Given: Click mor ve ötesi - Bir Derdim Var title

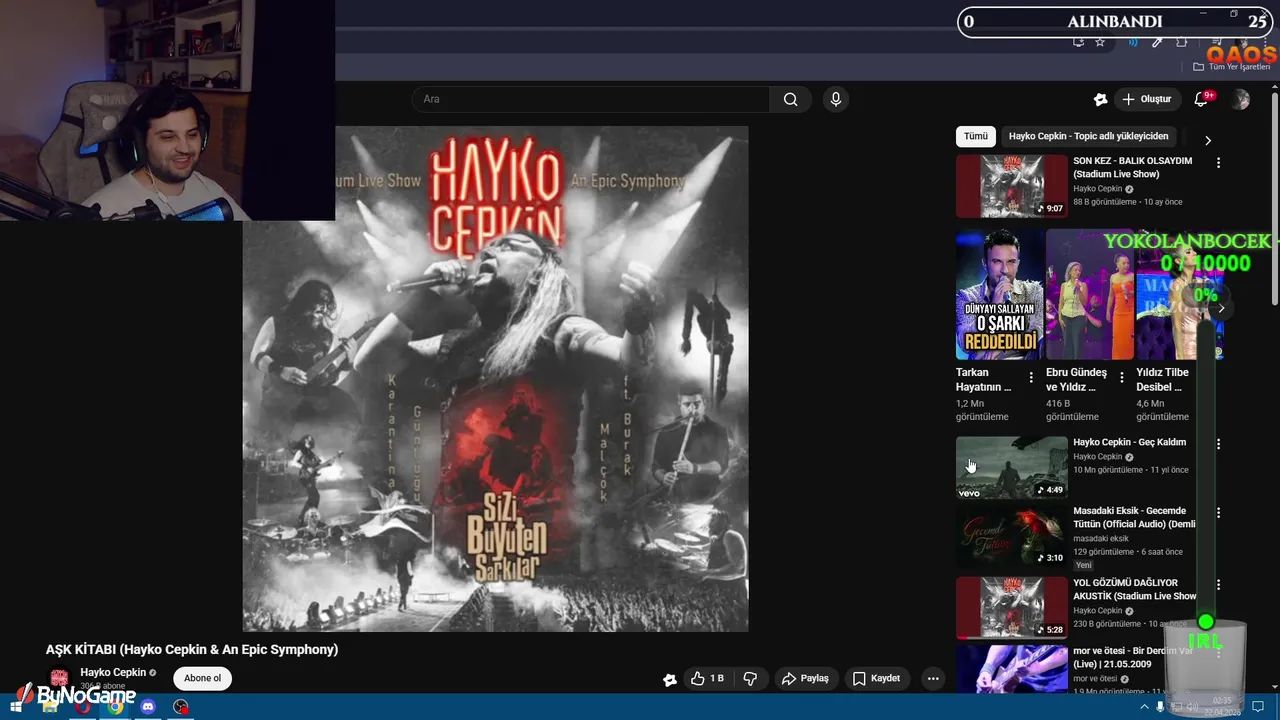Looking at the screenshot, I should [x=1133, y=657].
